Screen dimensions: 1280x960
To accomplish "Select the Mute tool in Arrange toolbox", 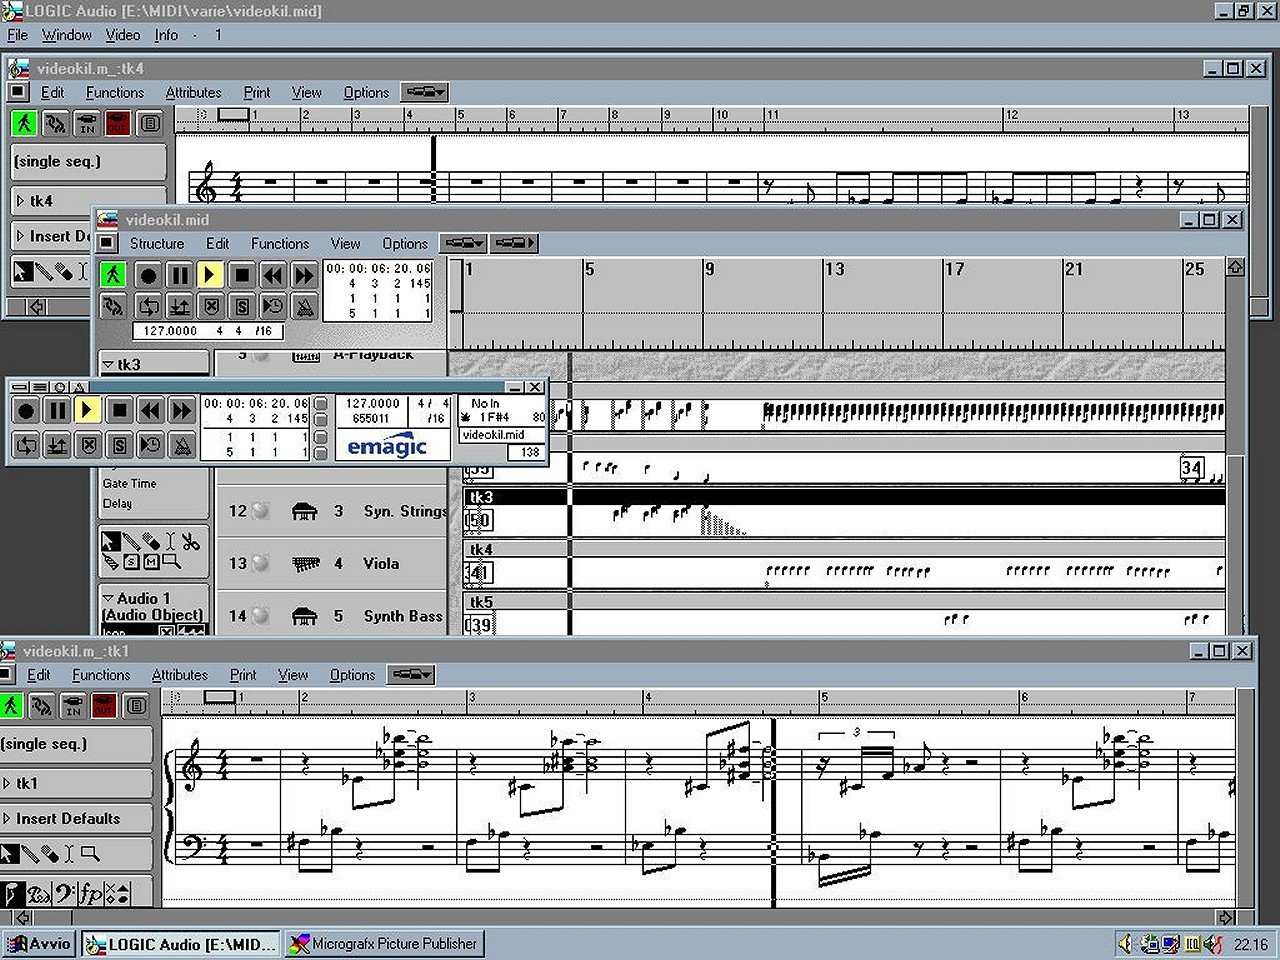I will (151, 562).
